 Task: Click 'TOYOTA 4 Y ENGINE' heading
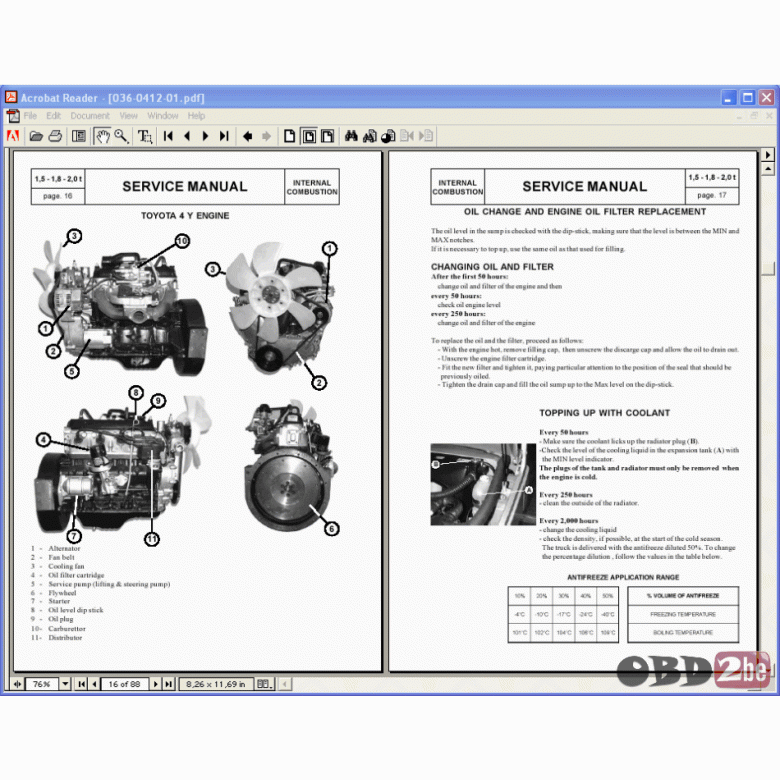[x=185, y=216]
